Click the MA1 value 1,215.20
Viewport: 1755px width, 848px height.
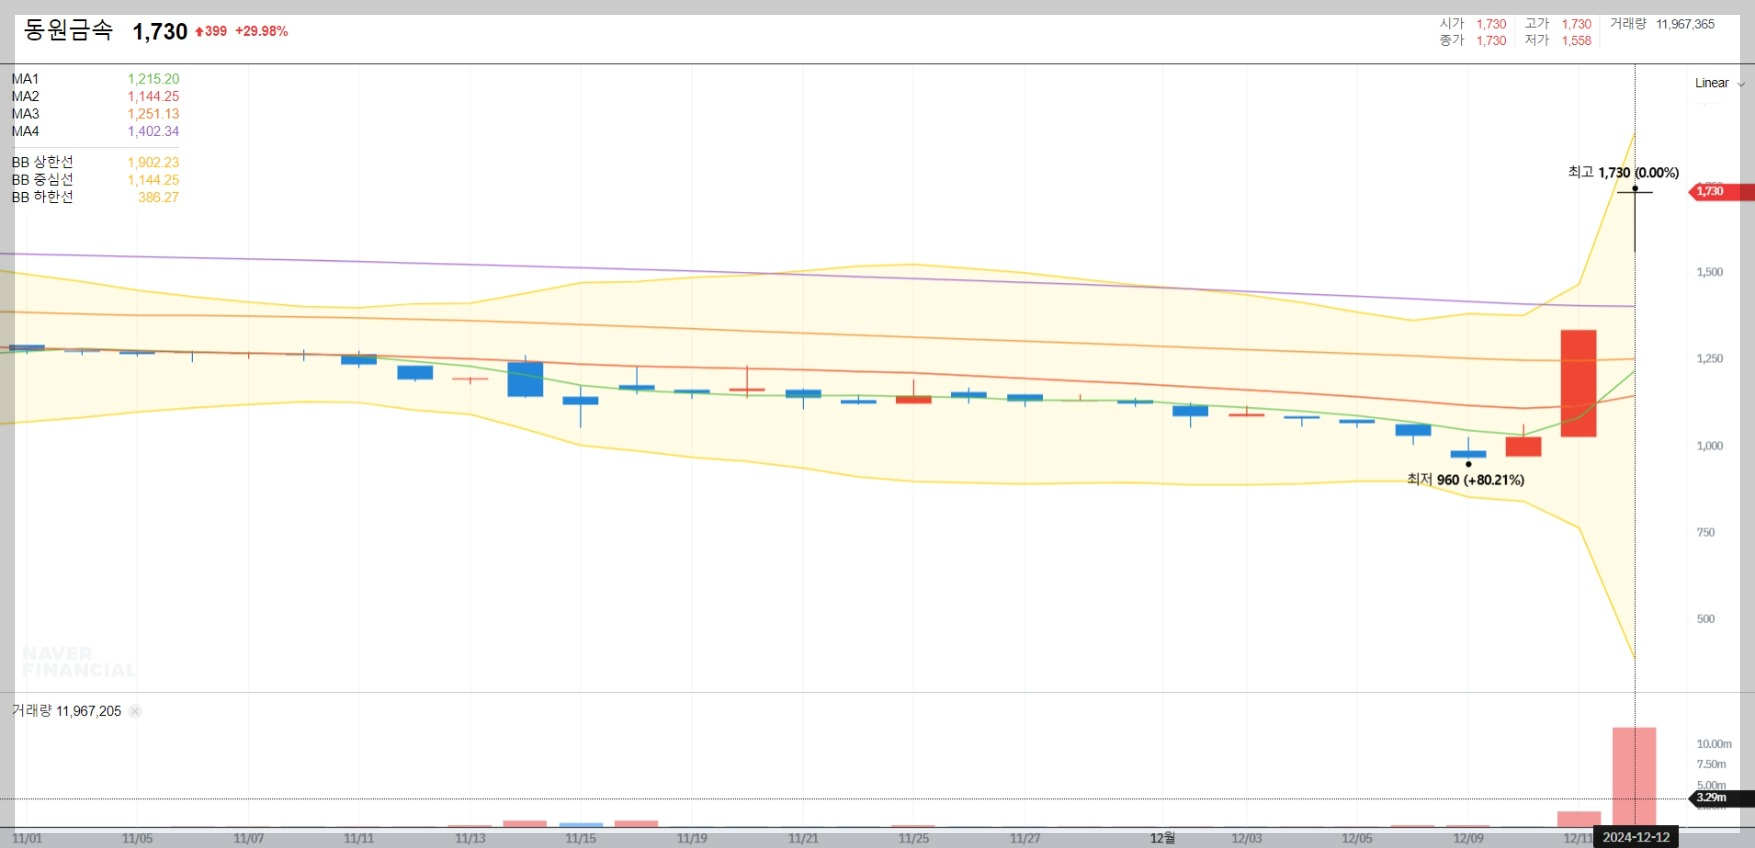(153, 79)
